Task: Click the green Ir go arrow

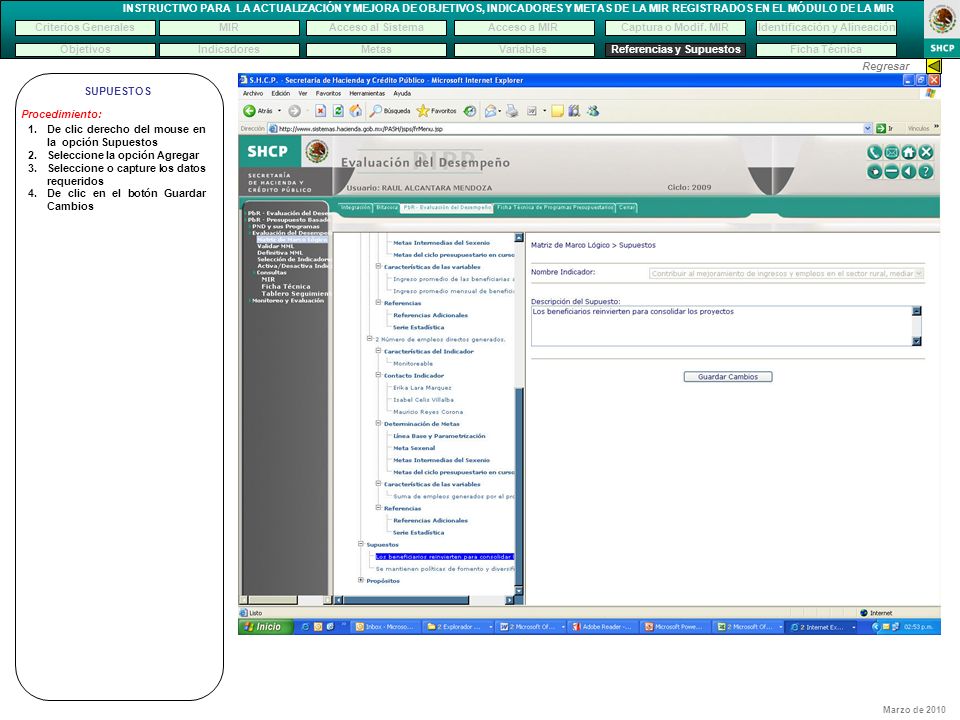Action: [x=881, y=129]
